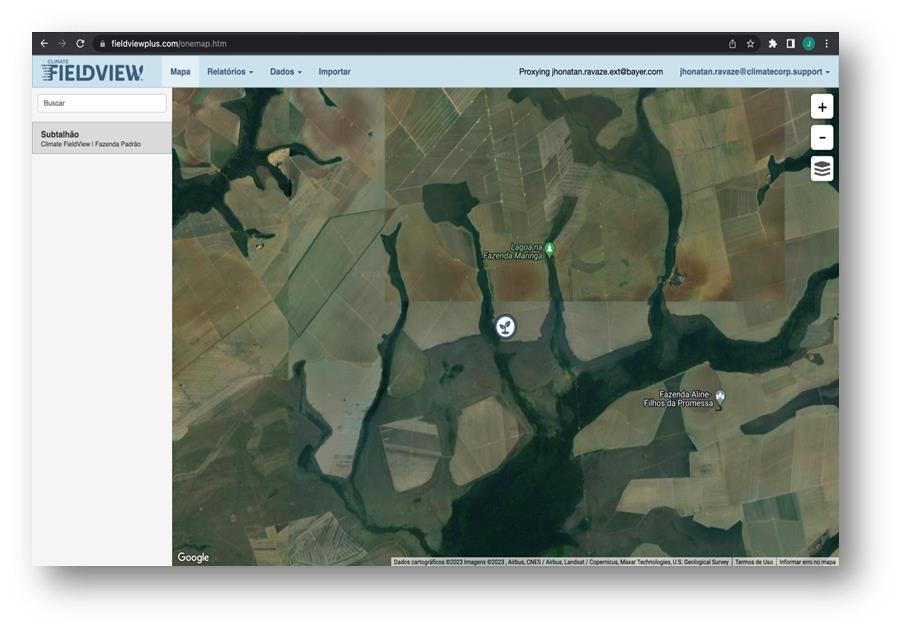Click the Climate FieldView logo

pyautogui.click(x=93, y=72)
